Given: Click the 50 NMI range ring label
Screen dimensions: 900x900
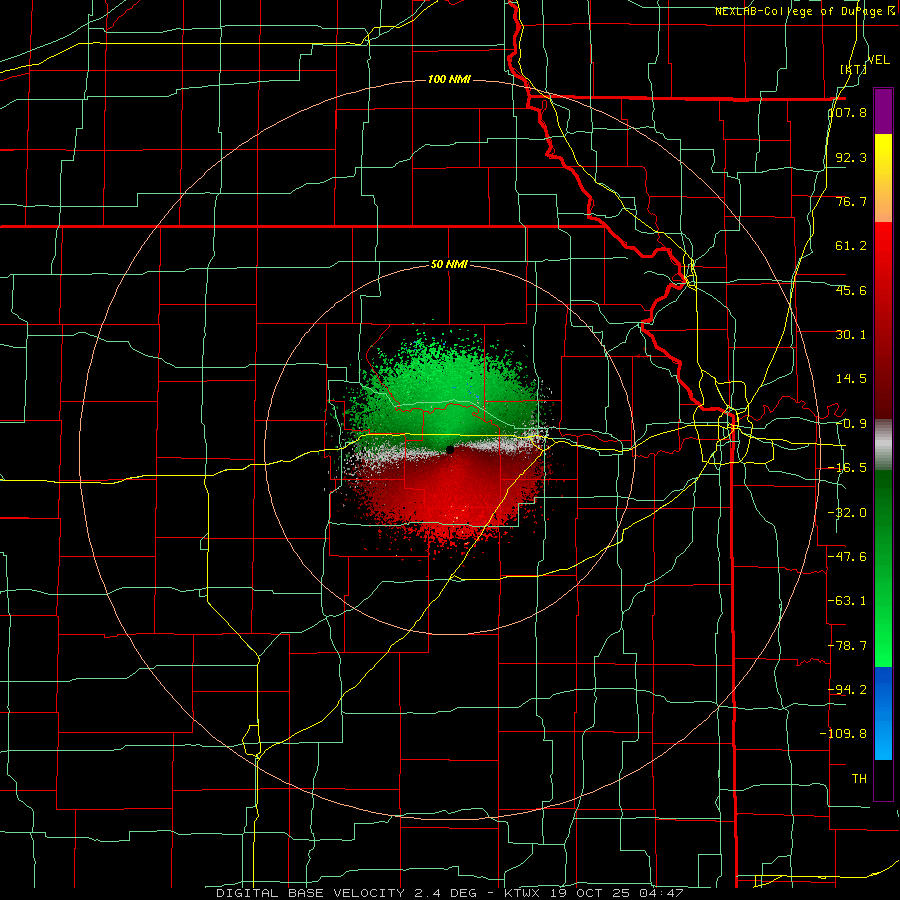Looking at the screenshot, I should tap(449, 264).
